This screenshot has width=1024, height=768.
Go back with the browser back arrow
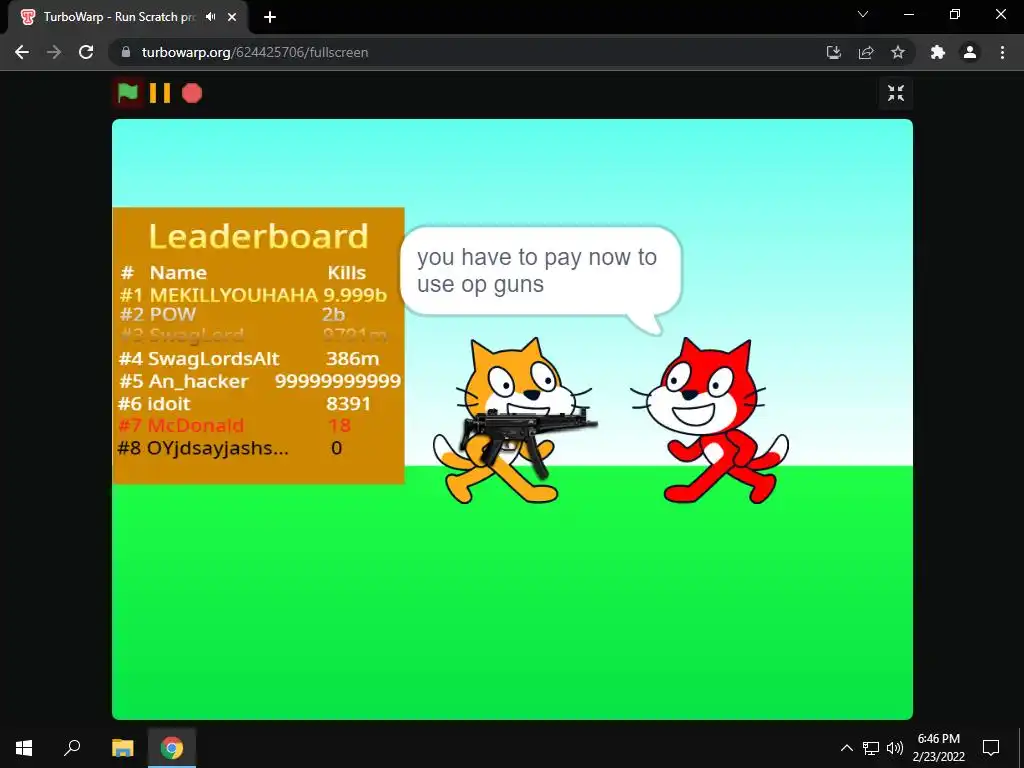point(22,52)
